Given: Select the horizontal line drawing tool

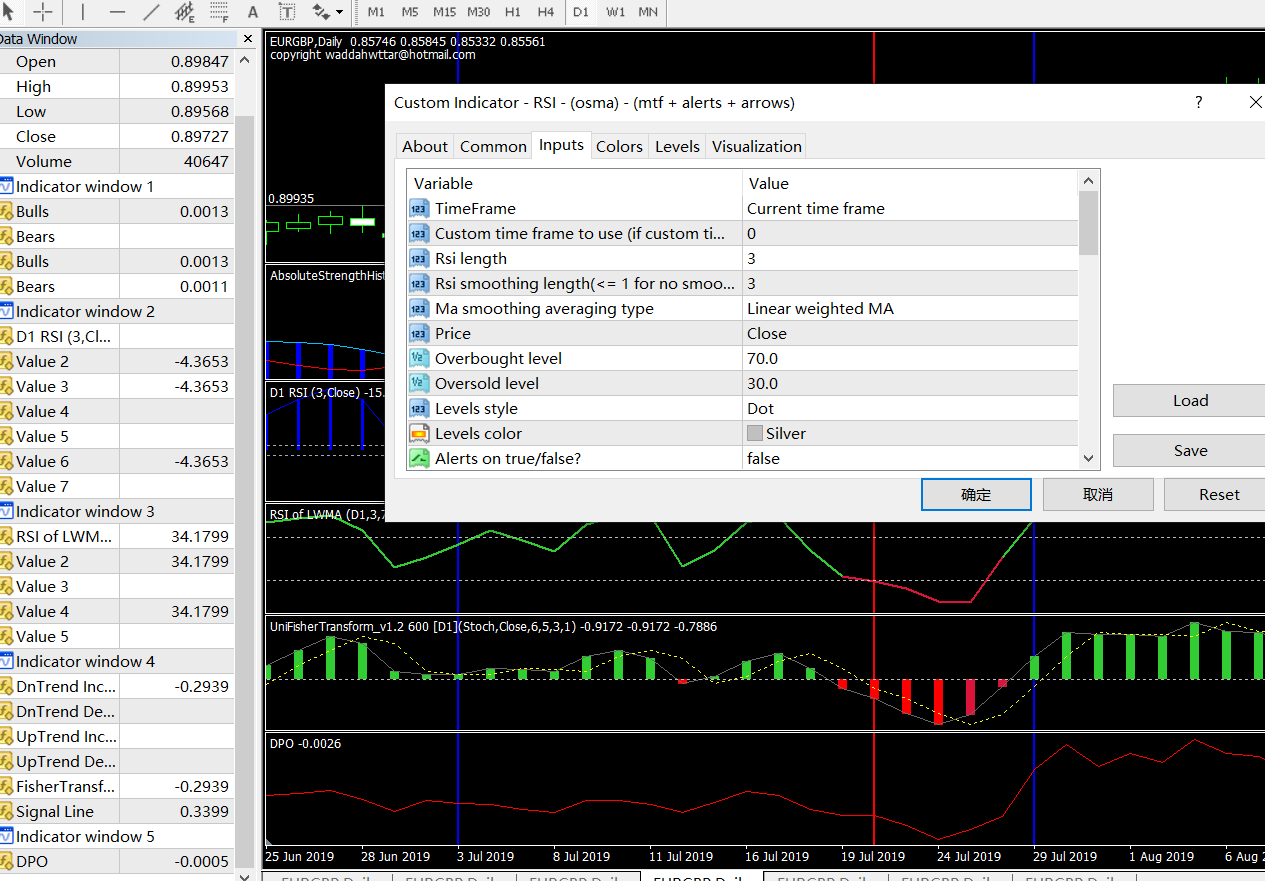Looking at the screenshot, I should point(117,12).
